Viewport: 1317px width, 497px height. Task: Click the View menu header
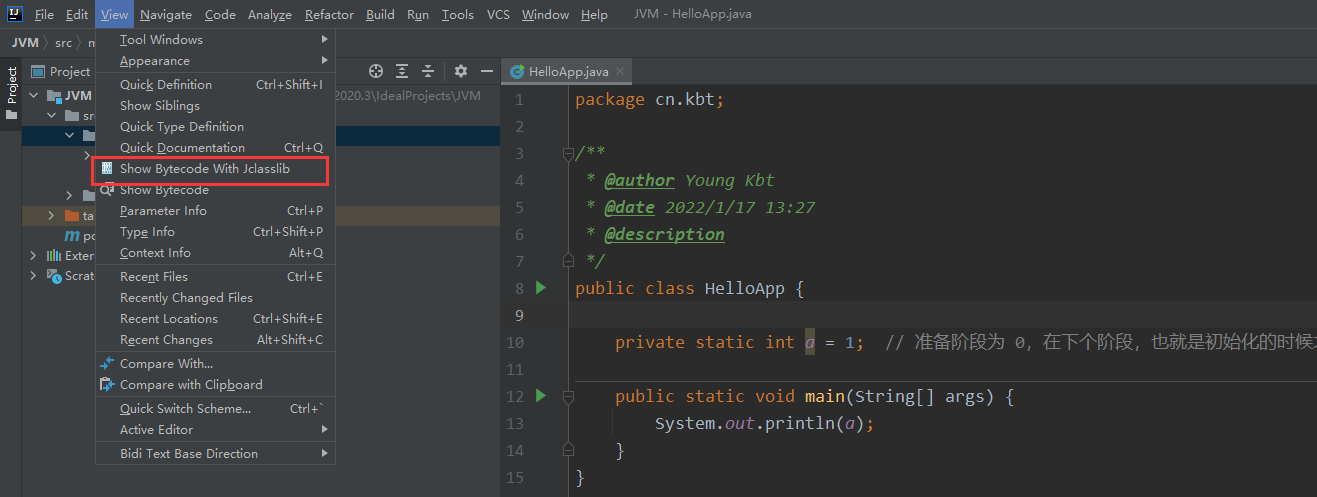pyautogui.click(x=114, y=15)
